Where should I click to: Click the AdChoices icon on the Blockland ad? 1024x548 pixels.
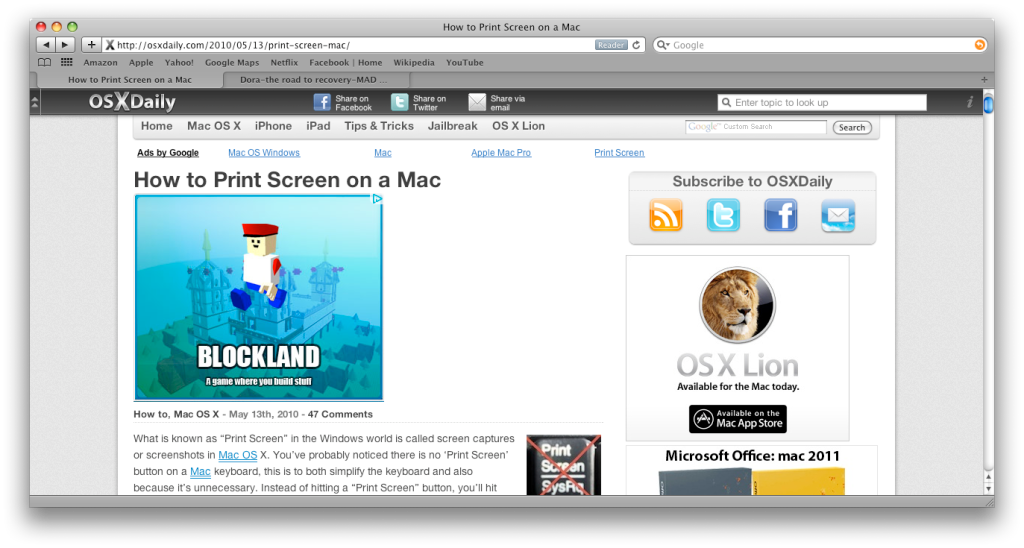[377, 199]
